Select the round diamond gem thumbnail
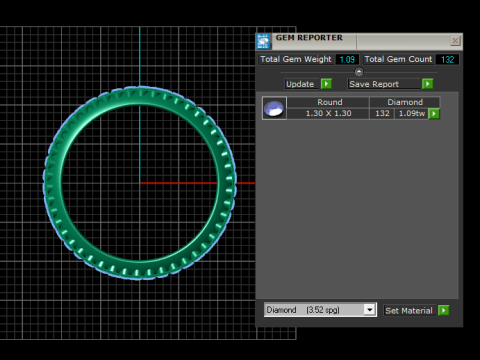 click(x=274, y=108)
